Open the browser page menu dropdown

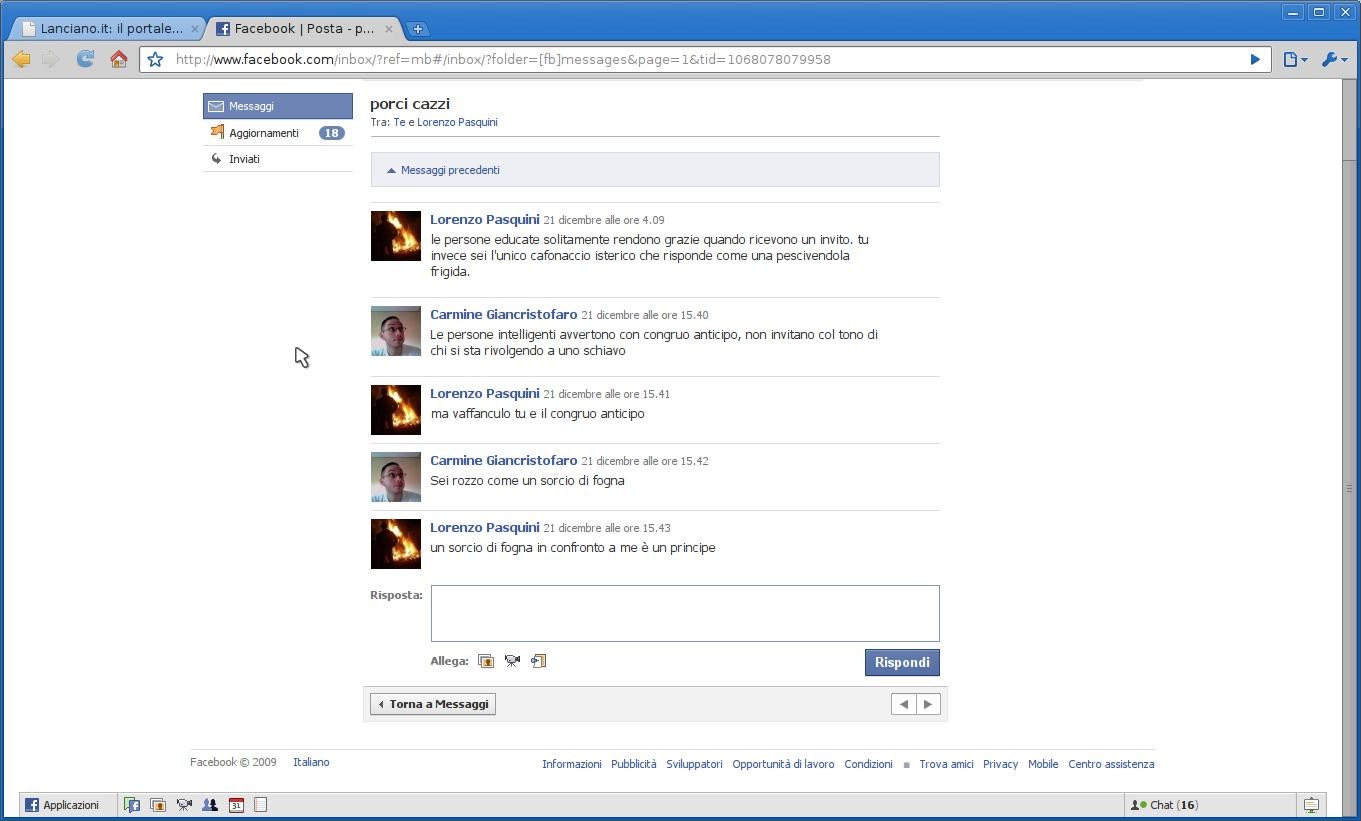(1294, 60)
